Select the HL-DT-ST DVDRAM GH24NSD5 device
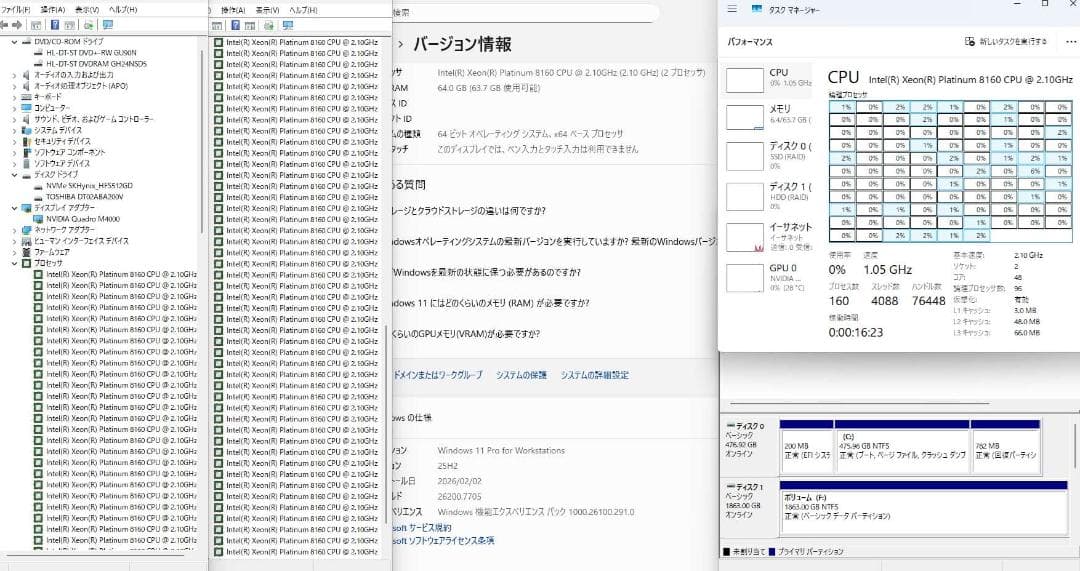The width and height of the screenshot is (1080, 571). [x=96, y=64]
